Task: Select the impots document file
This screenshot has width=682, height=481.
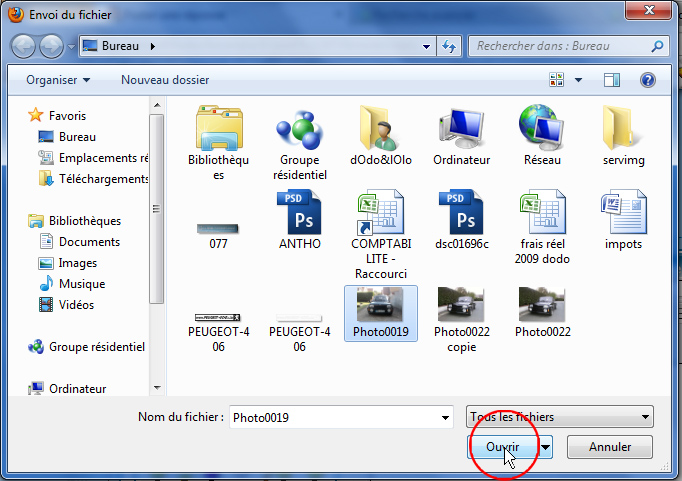Action: coord(623,213)
